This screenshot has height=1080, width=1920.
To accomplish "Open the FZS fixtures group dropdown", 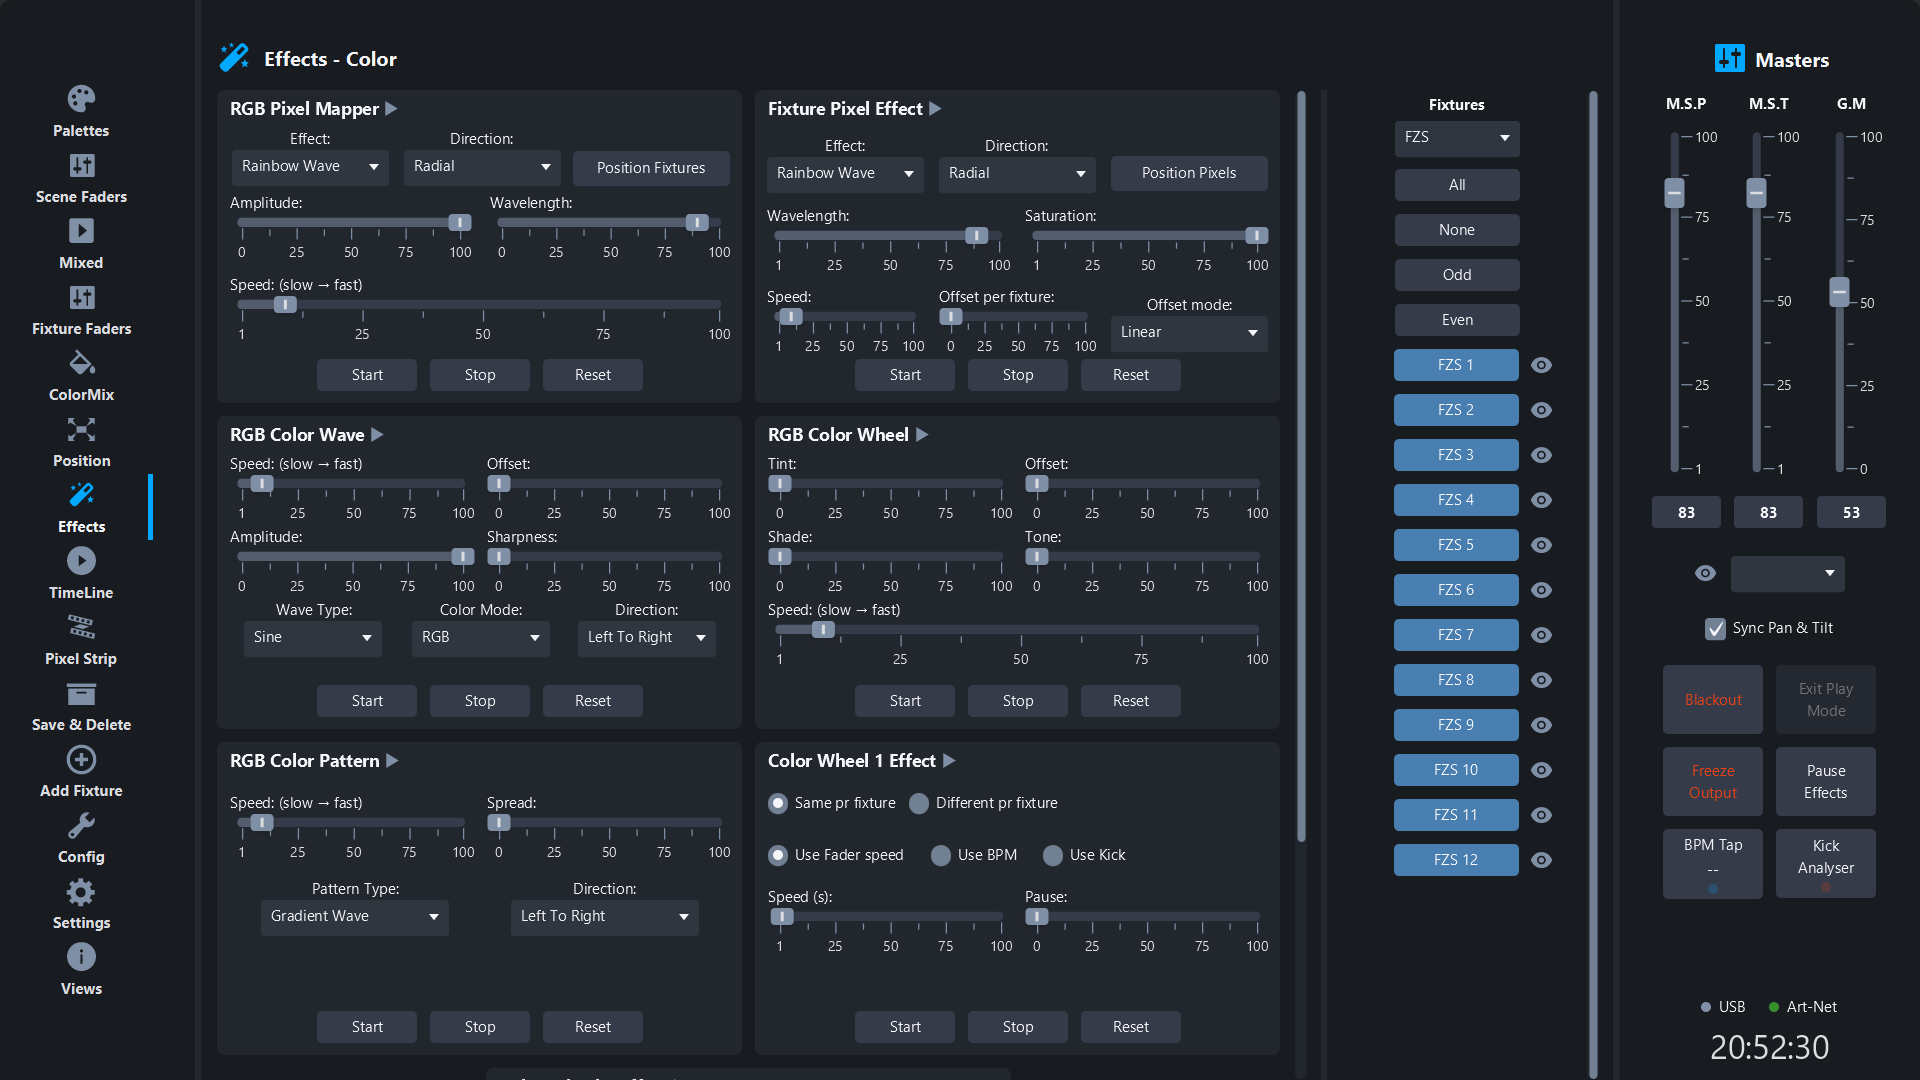I will click(1457, 138).
